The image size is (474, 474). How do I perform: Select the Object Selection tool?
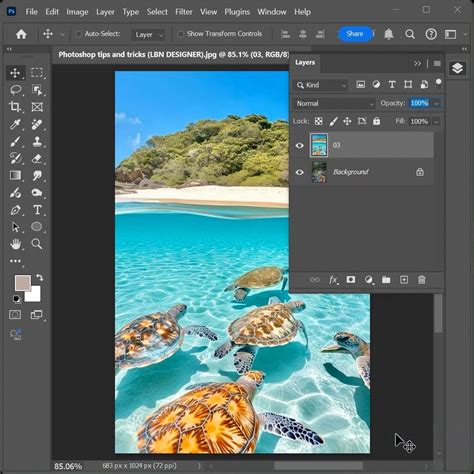37,90
